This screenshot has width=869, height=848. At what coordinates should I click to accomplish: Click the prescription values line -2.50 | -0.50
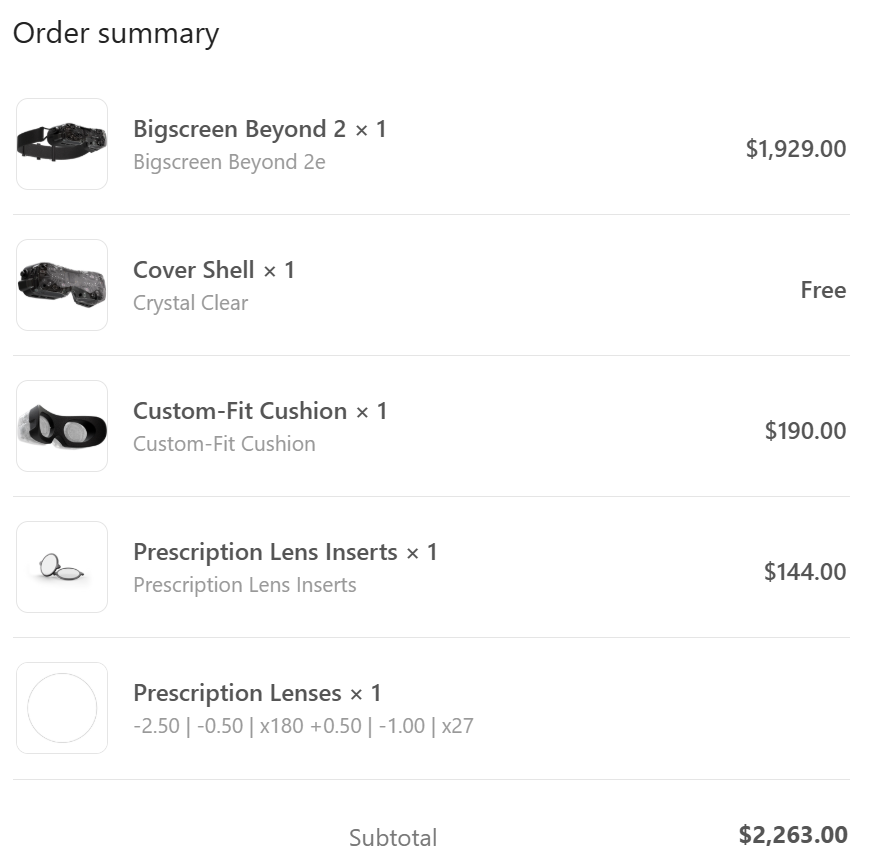(x=303, y=726)
